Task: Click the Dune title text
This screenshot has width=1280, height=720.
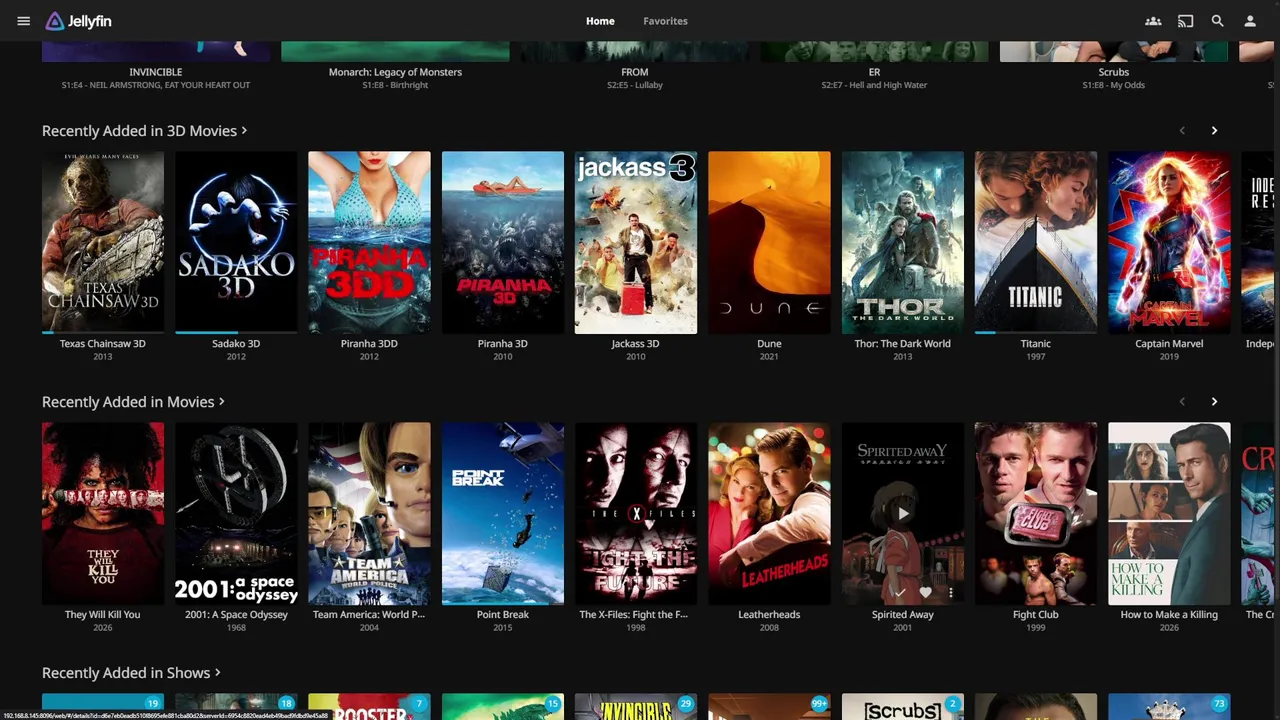Action: [x=769, y=343]
